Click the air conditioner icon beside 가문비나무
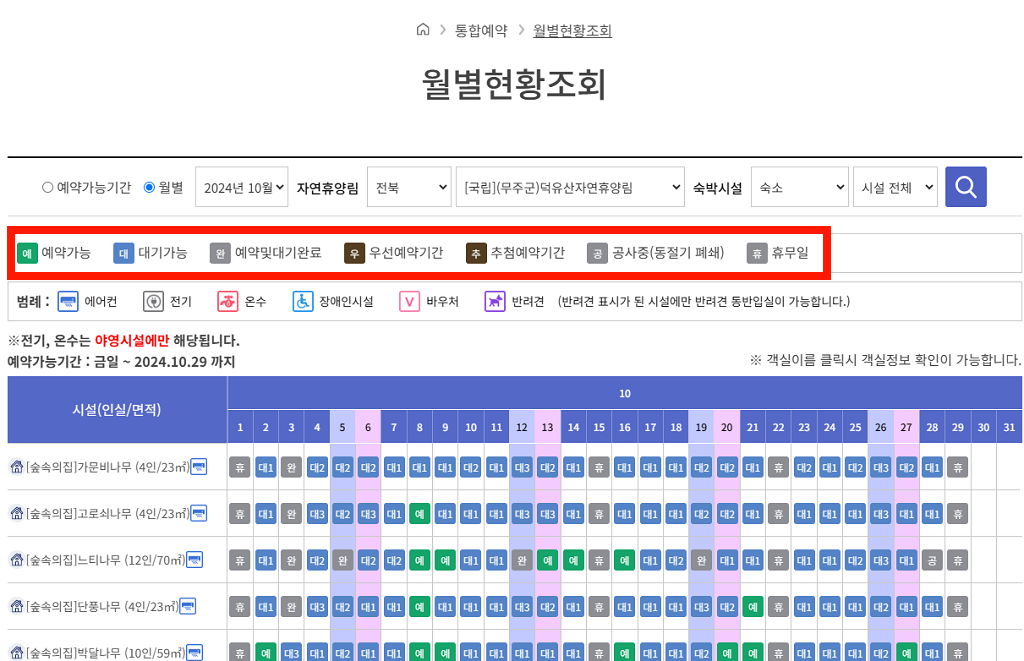 click(197, 468)
